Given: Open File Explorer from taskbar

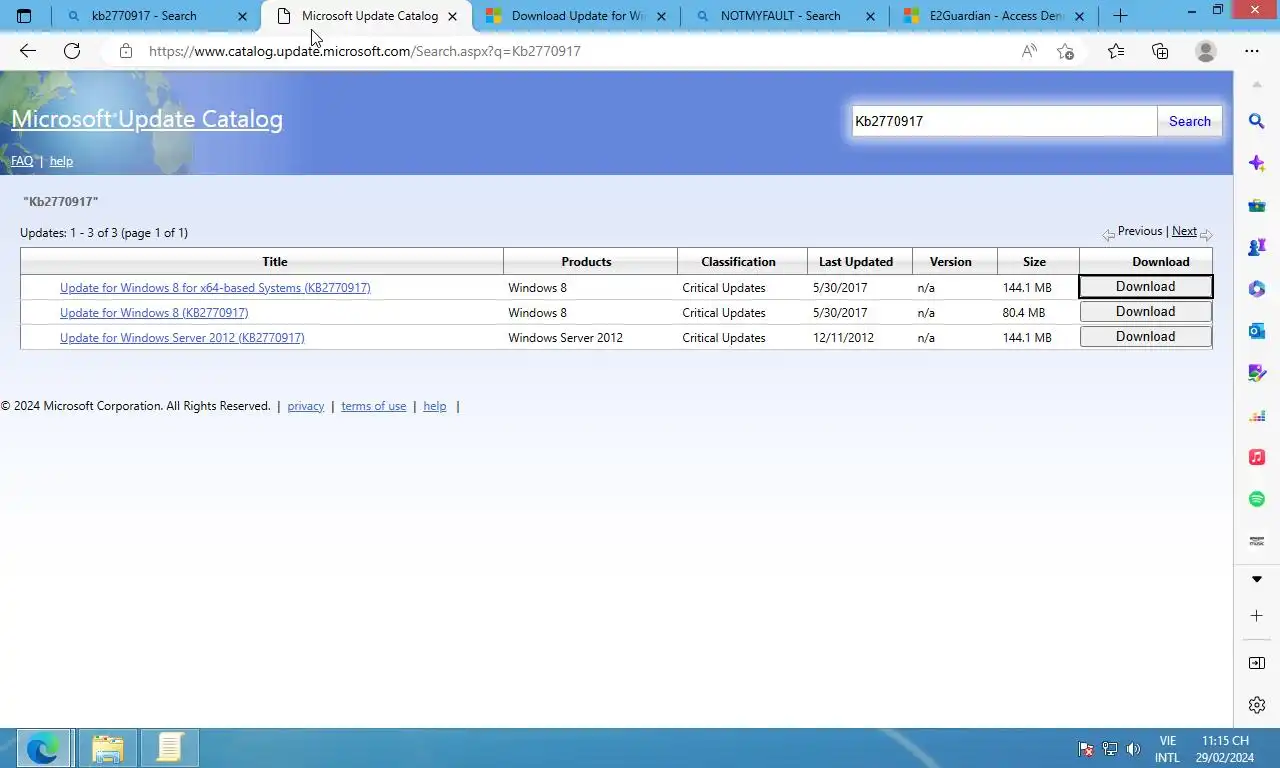Looking at the screenshot, I should coord(107,748).
